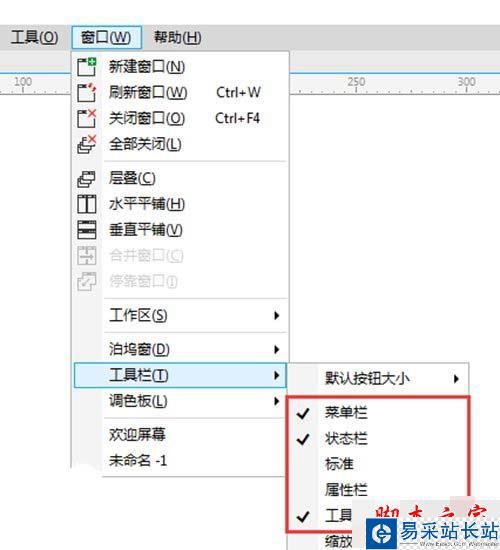Open the 工具(O) menu

(x=34, y=38)
